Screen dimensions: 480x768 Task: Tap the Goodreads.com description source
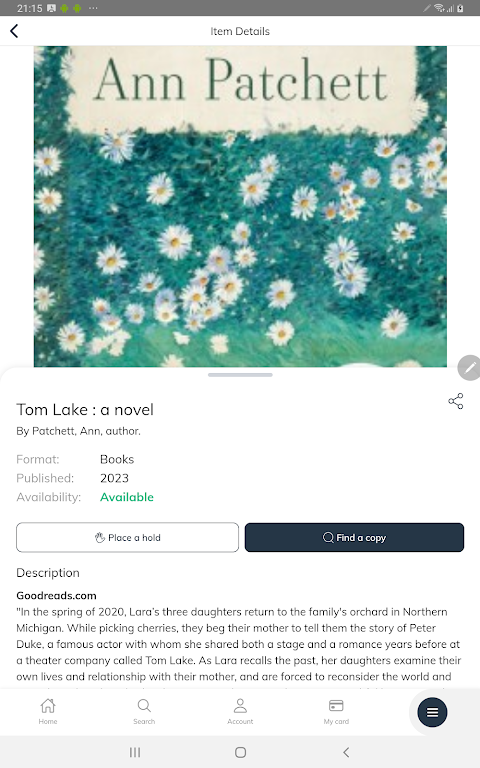(56, 596)
